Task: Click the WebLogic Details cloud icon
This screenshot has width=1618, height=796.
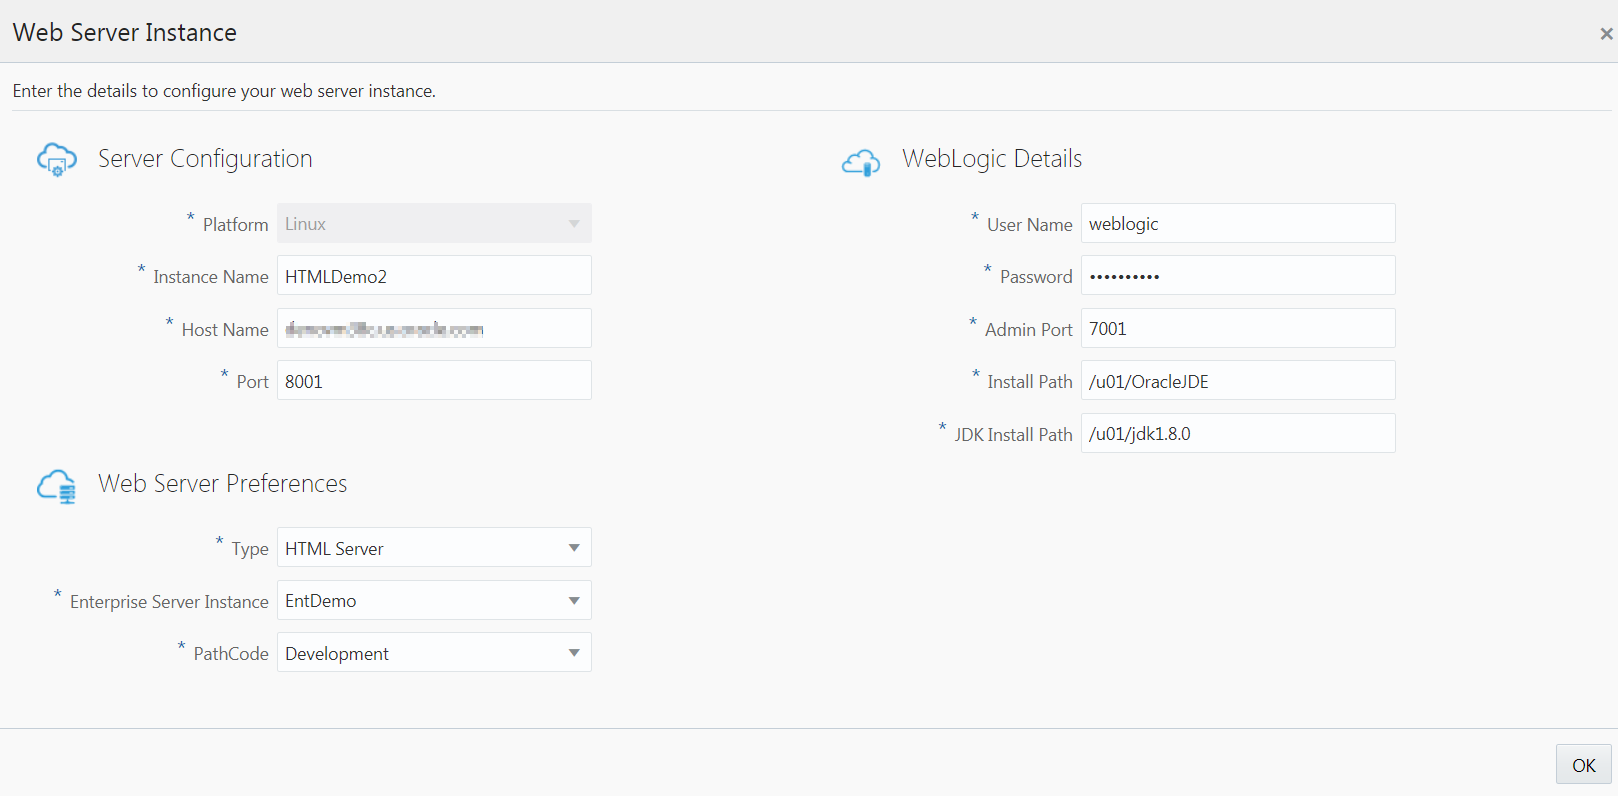Action: [861, 162]
